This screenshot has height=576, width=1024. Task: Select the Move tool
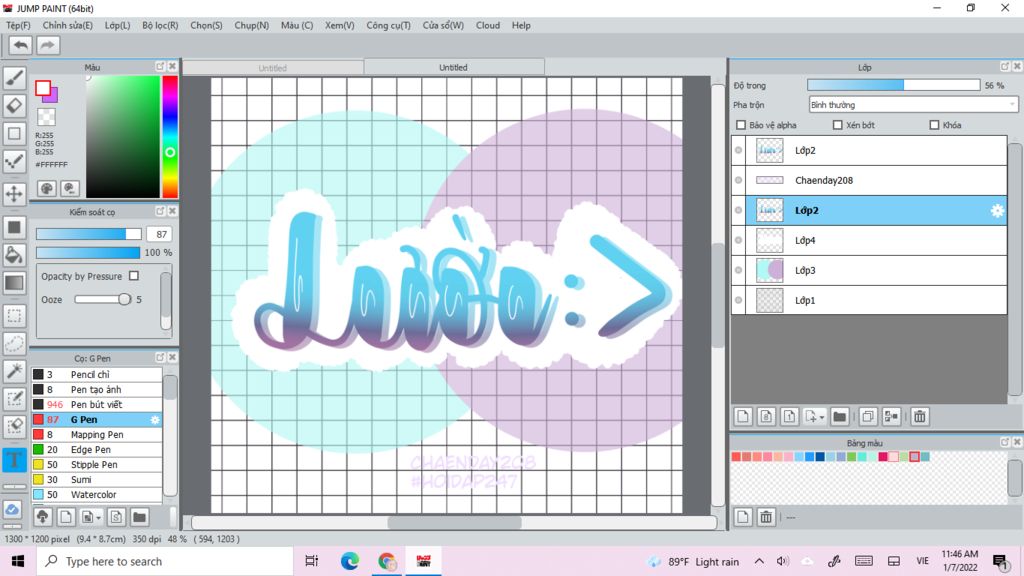(14, 194)
